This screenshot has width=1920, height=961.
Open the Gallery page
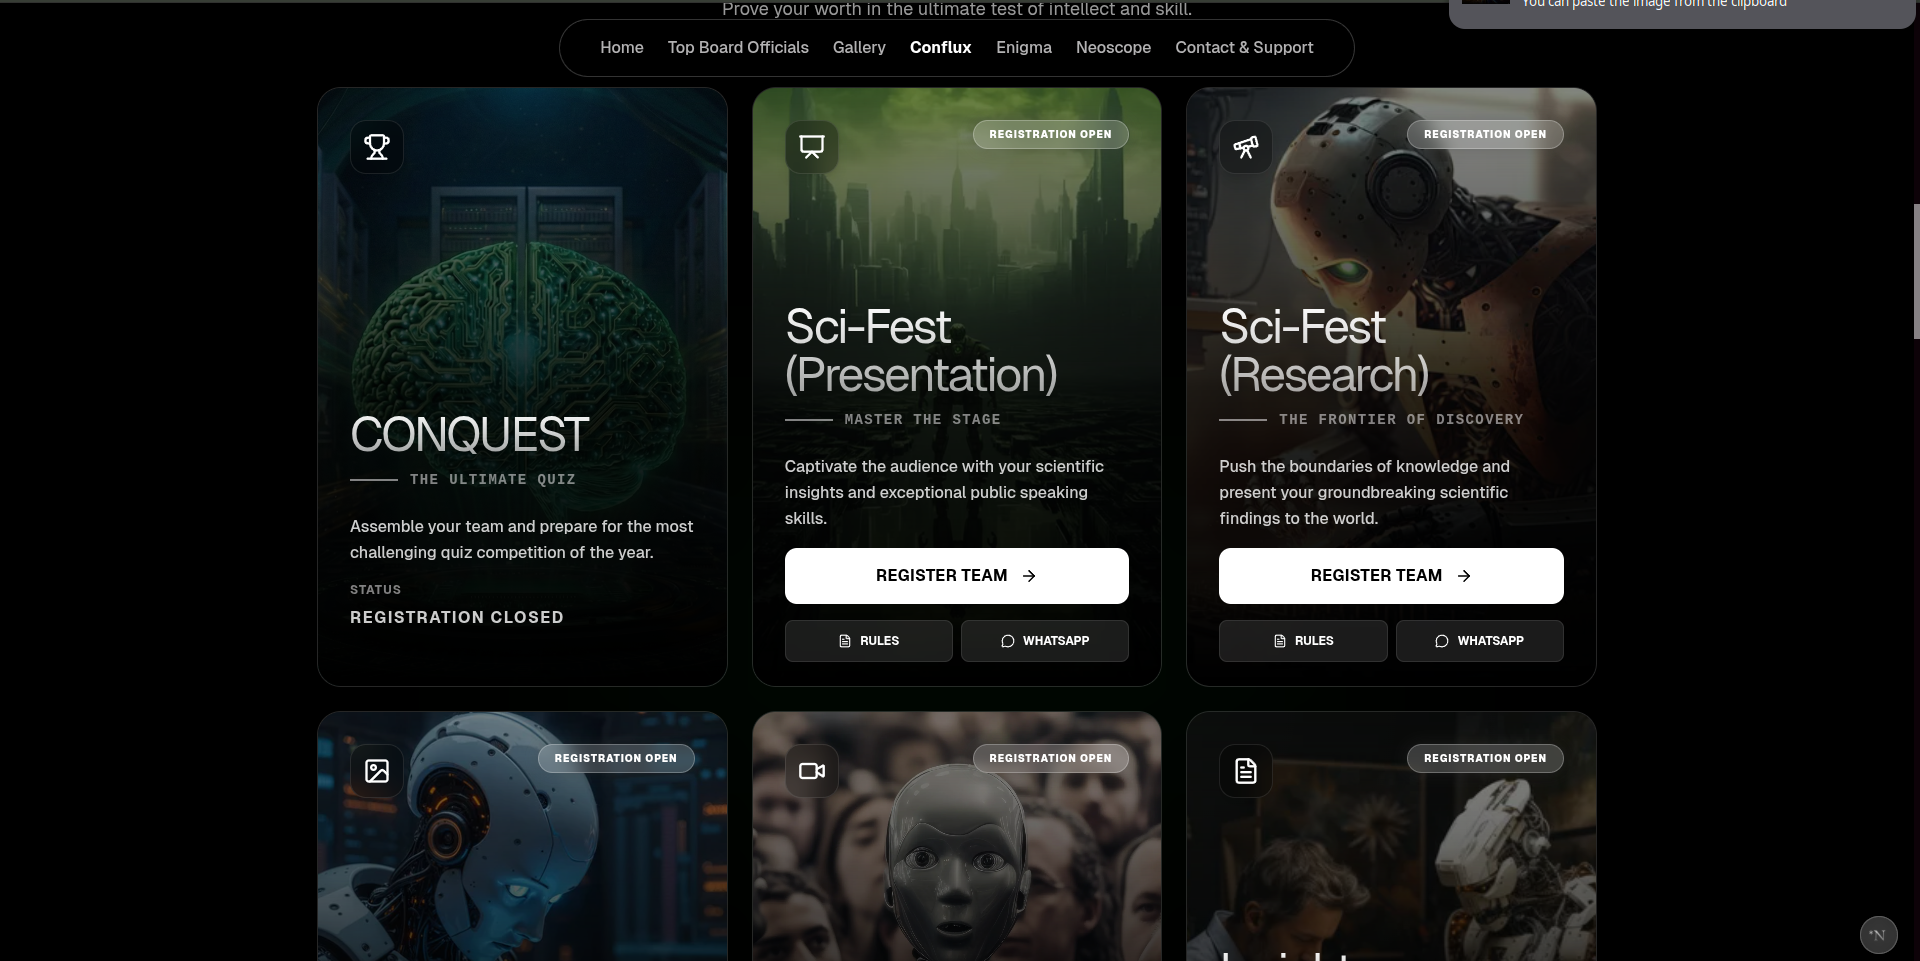tap(858, 47)
